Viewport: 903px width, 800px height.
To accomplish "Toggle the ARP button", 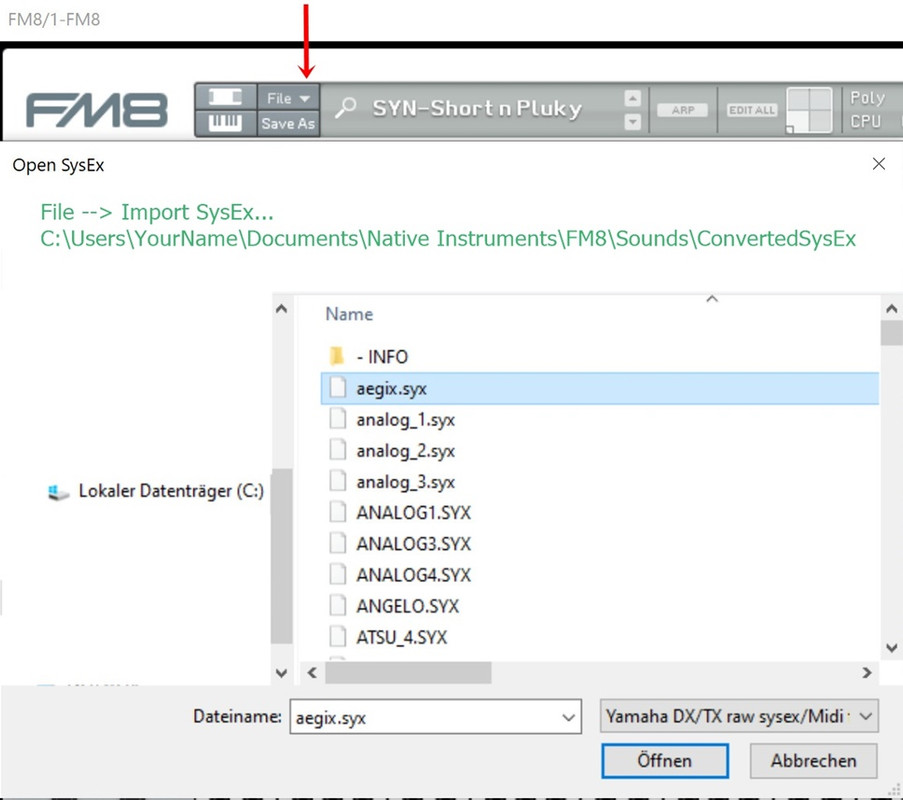I will point(682,110).
